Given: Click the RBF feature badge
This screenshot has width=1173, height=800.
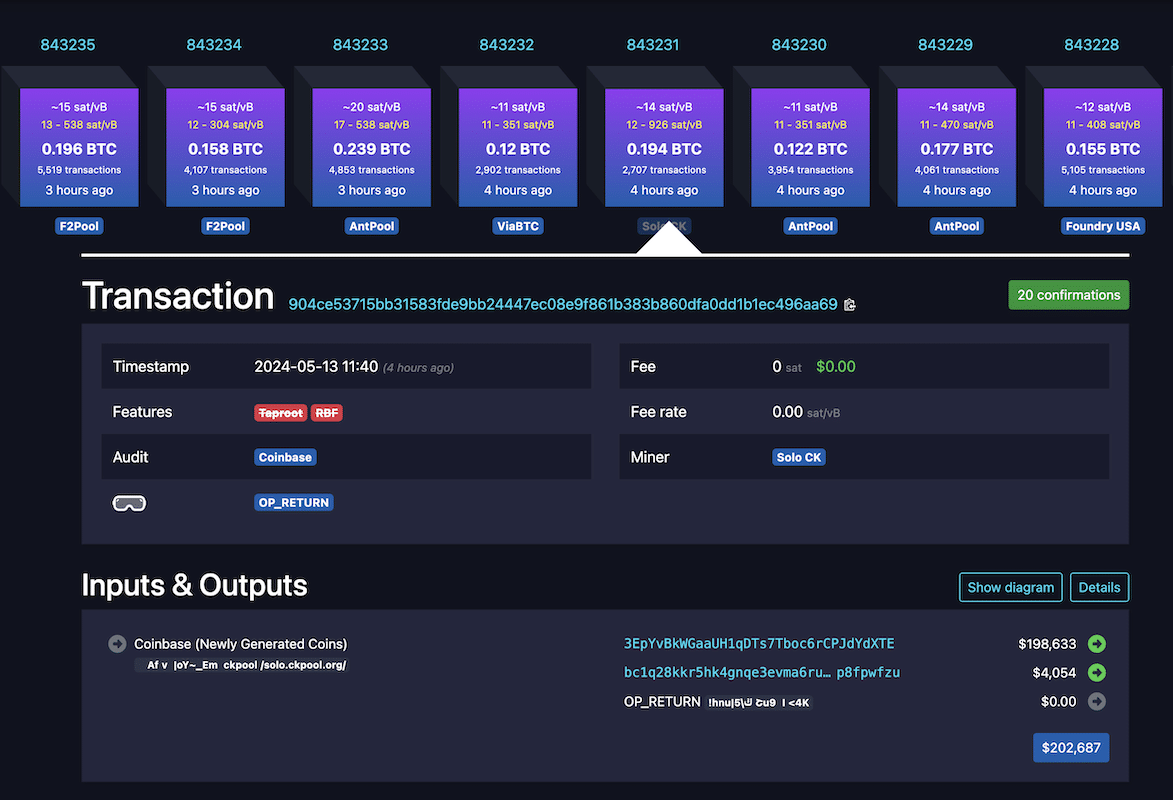Looking at the screenshot, I should point(326,412).
